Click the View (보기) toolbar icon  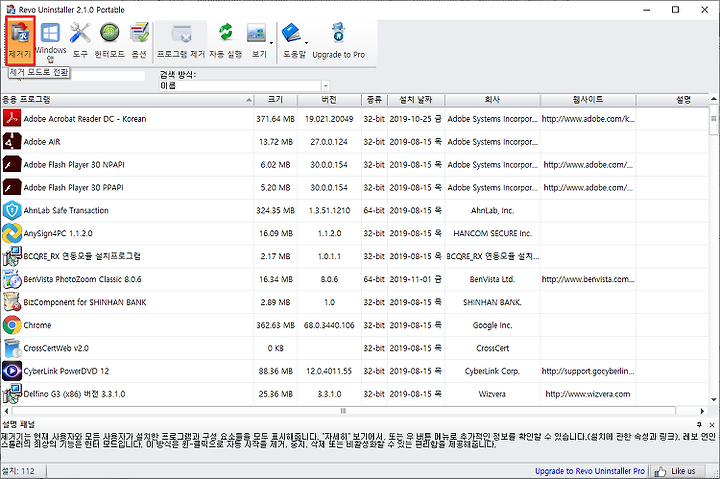coord(256,33)
